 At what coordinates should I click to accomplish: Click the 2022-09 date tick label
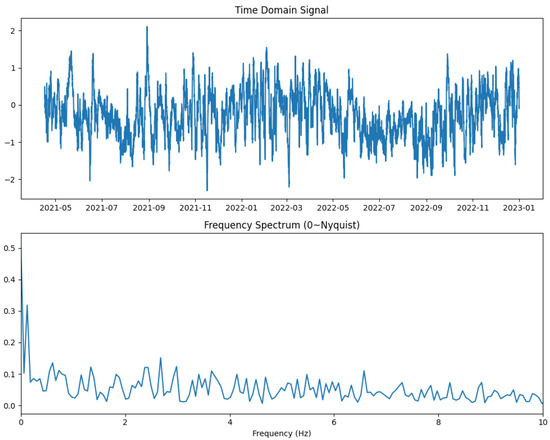click(x=427, y=208)
